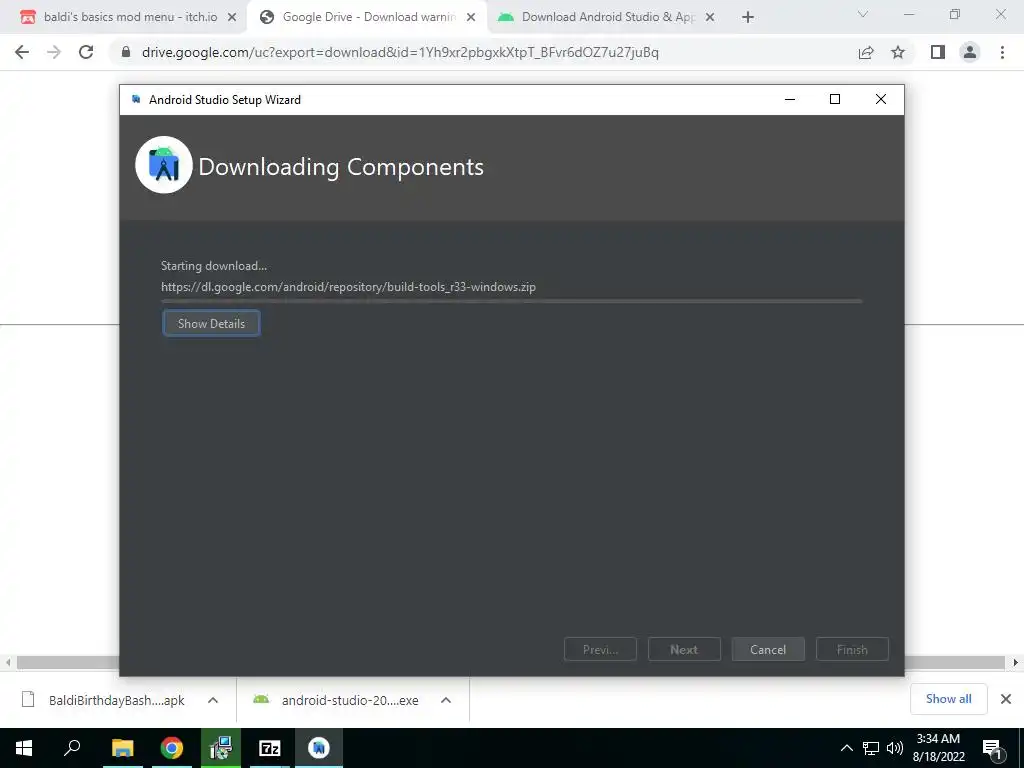Click Show all downloads
The width and height of the screenshot is (1024, 768).
pos(948,699)
